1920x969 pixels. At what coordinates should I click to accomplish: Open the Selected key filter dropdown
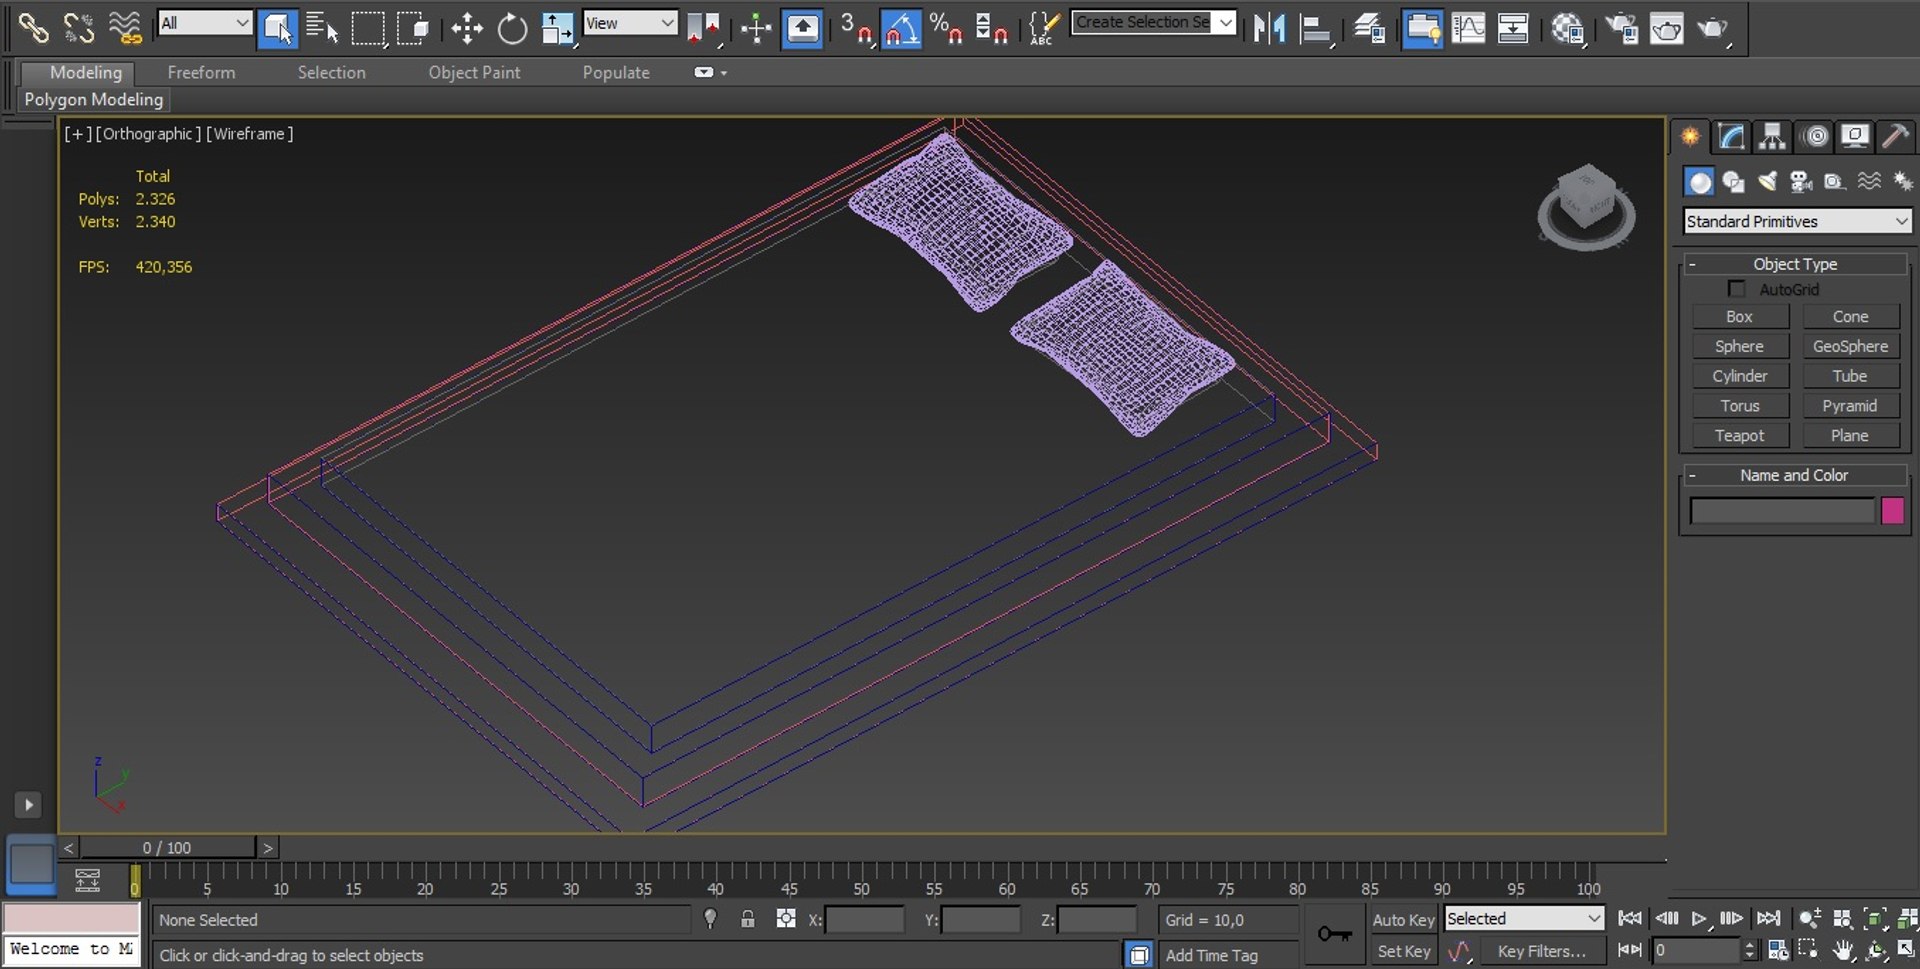pos(1525,919)
